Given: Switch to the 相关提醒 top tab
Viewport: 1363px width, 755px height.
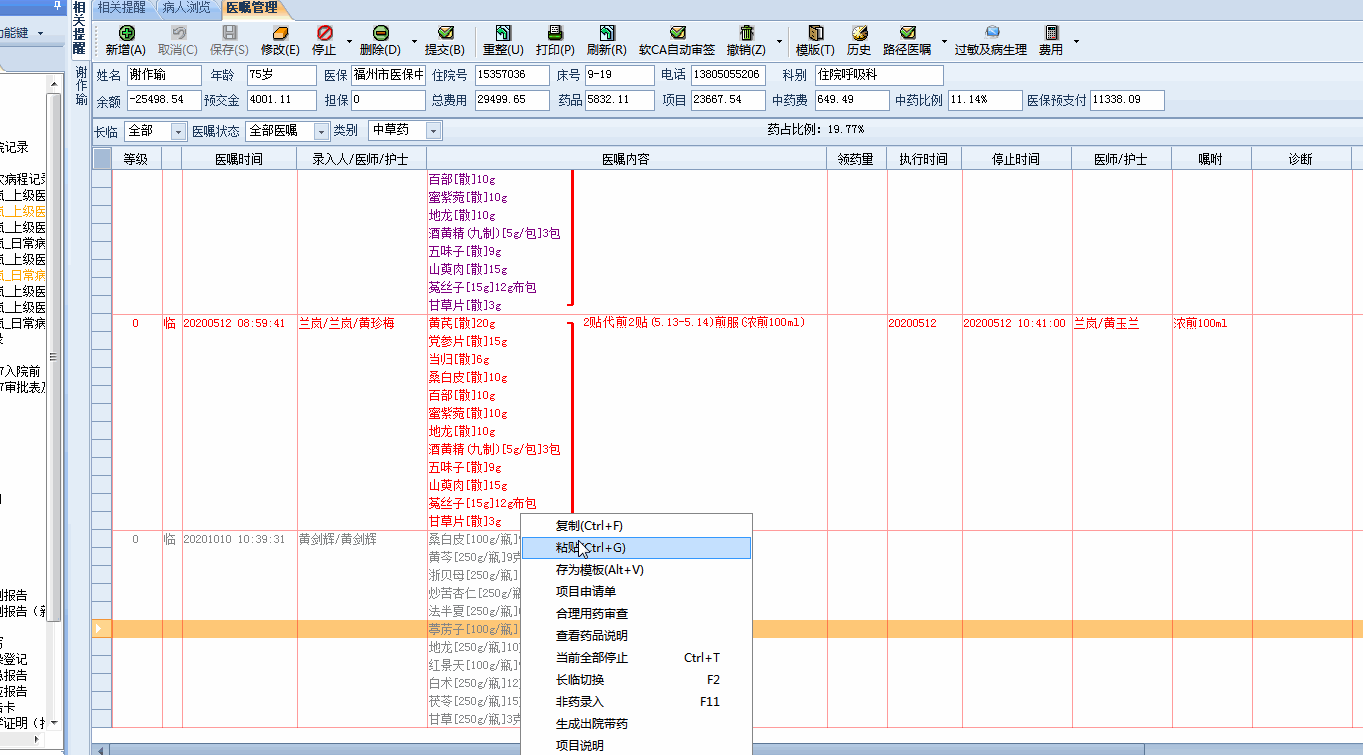Looking at the screenshot, I should 121,8.
